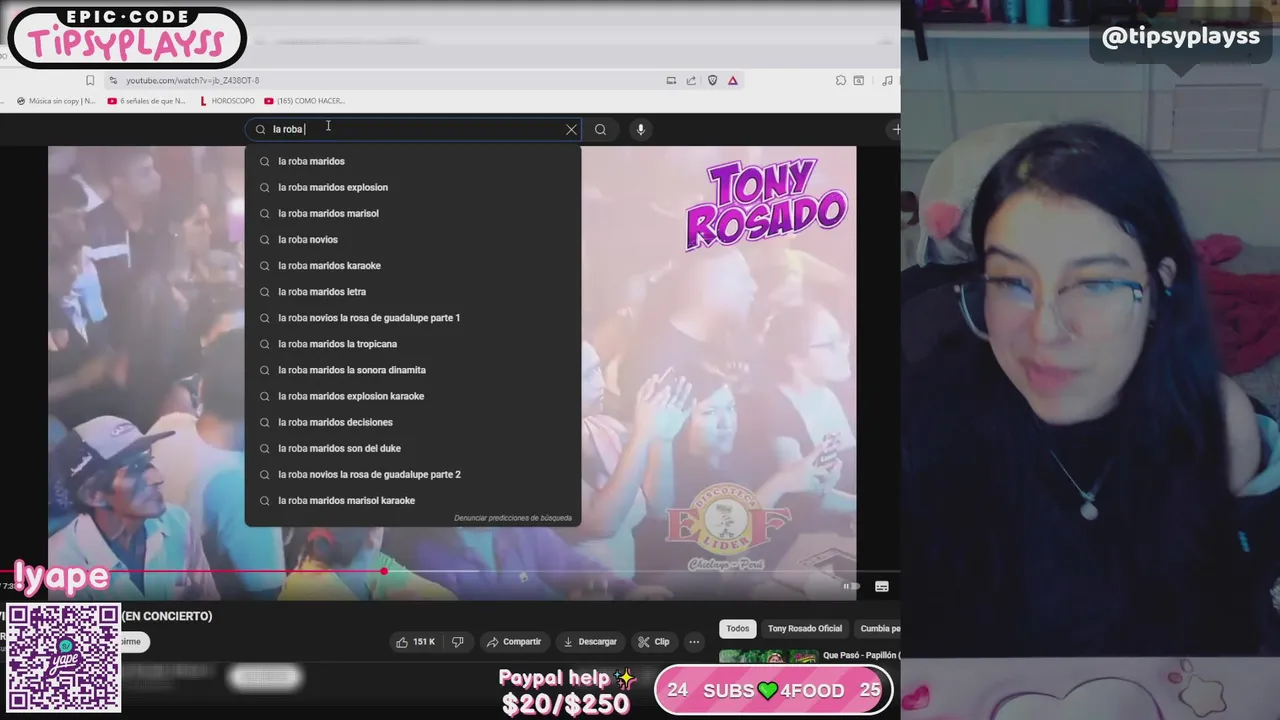1280x720 pixels.
Task: Choose 'la roba maridos karaoke' suggestion
Action: point(412,265)
